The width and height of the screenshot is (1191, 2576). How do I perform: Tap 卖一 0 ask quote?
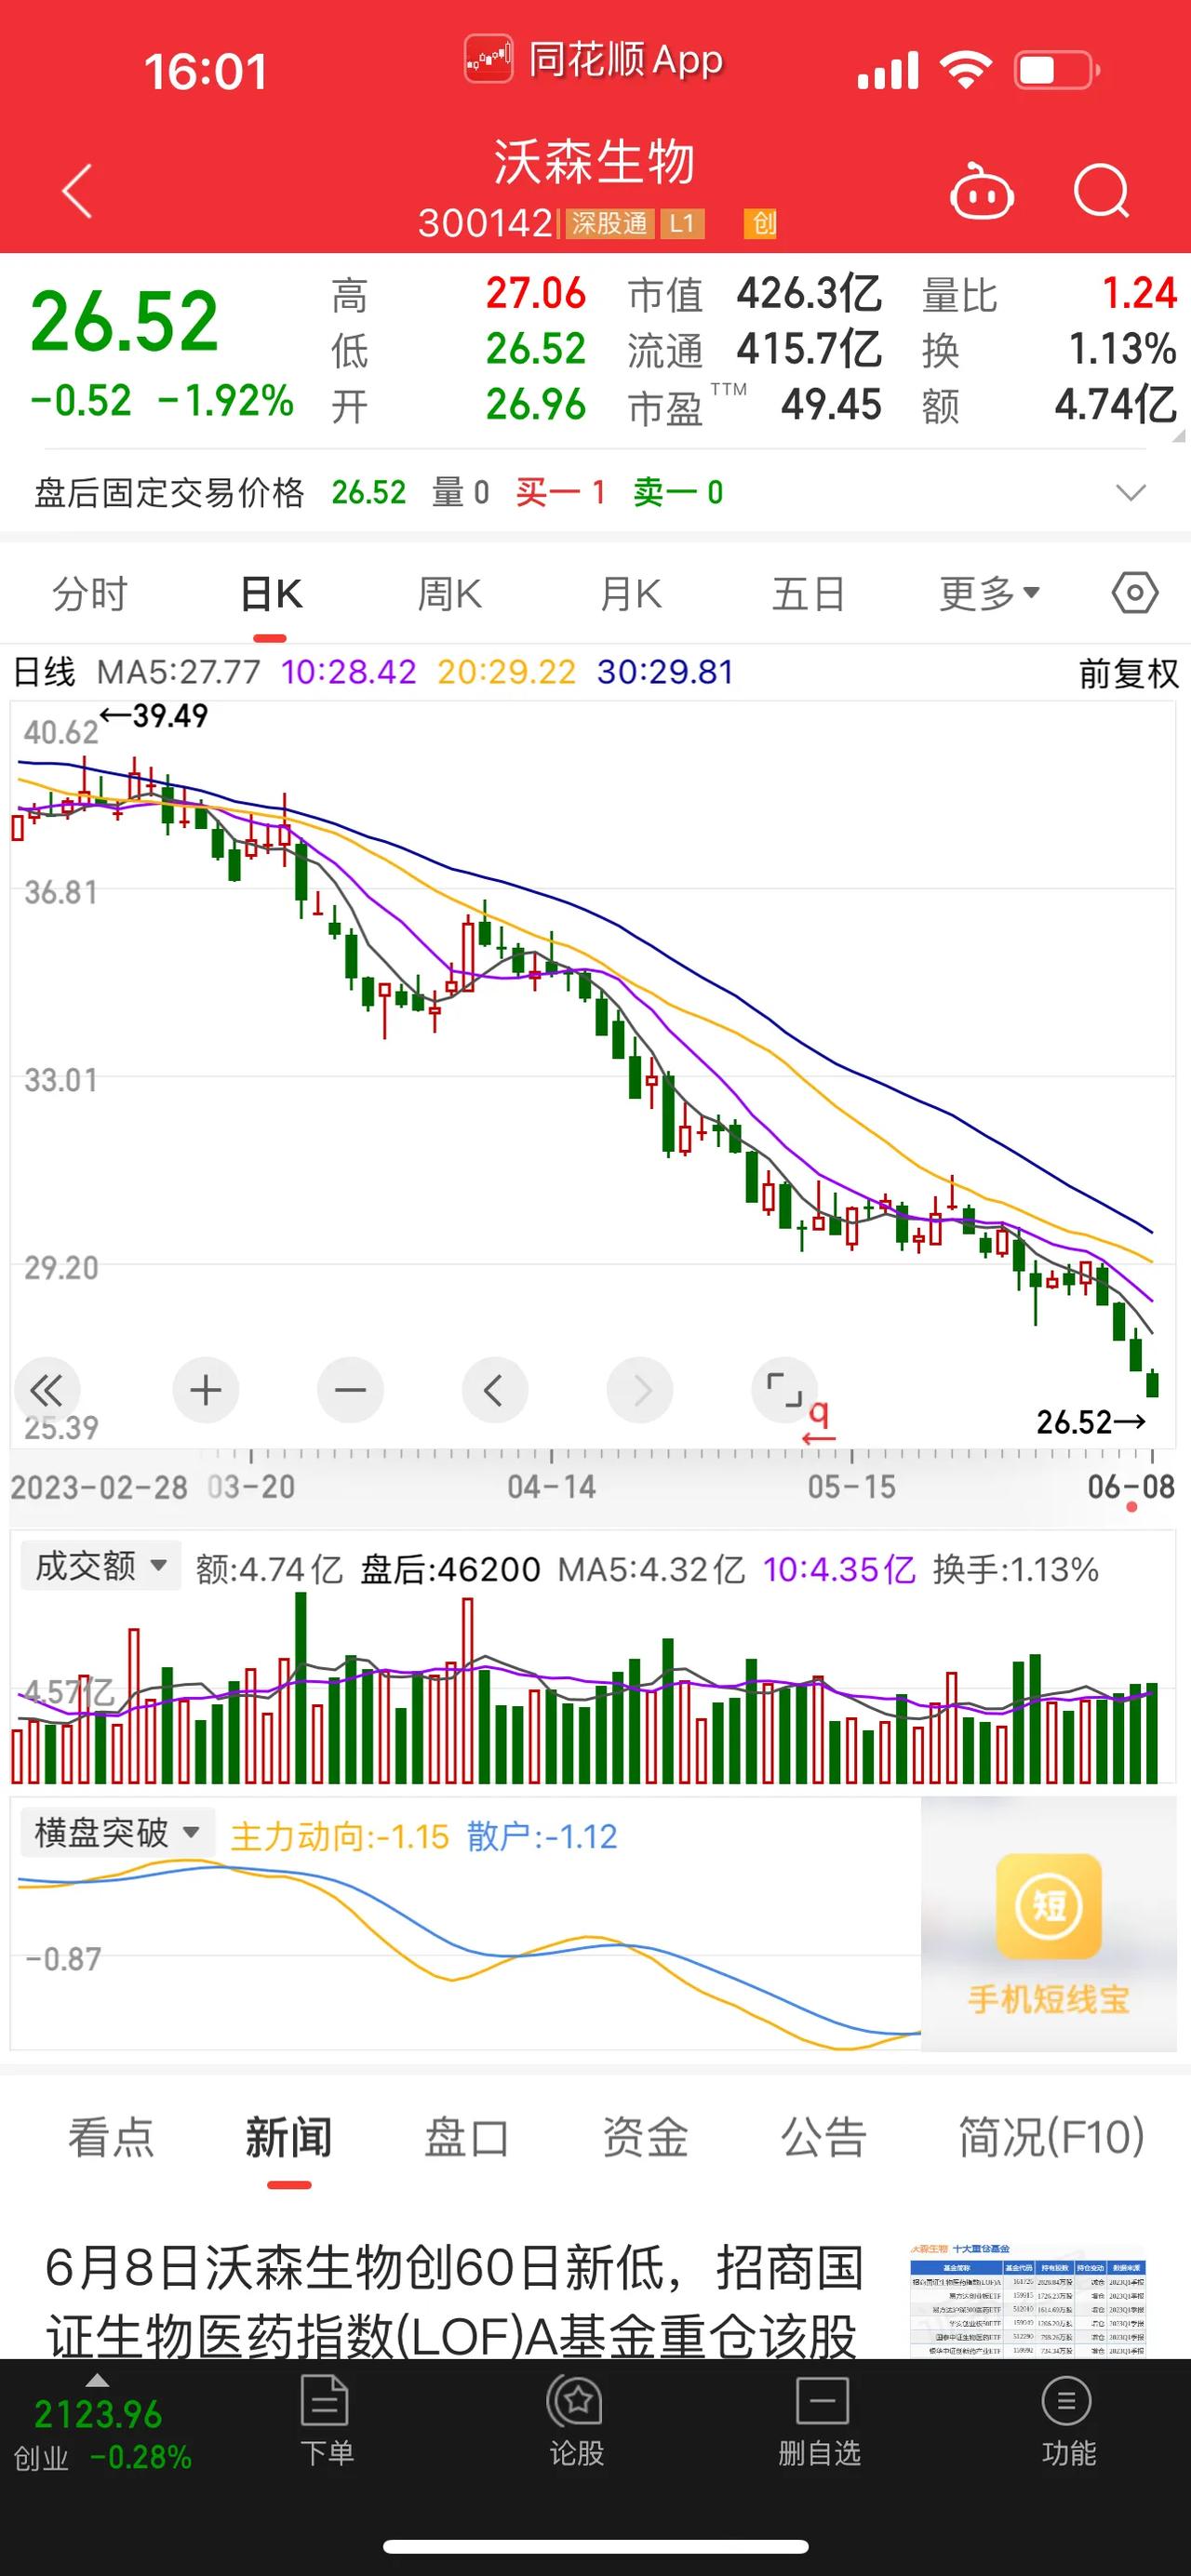point(678,492)
